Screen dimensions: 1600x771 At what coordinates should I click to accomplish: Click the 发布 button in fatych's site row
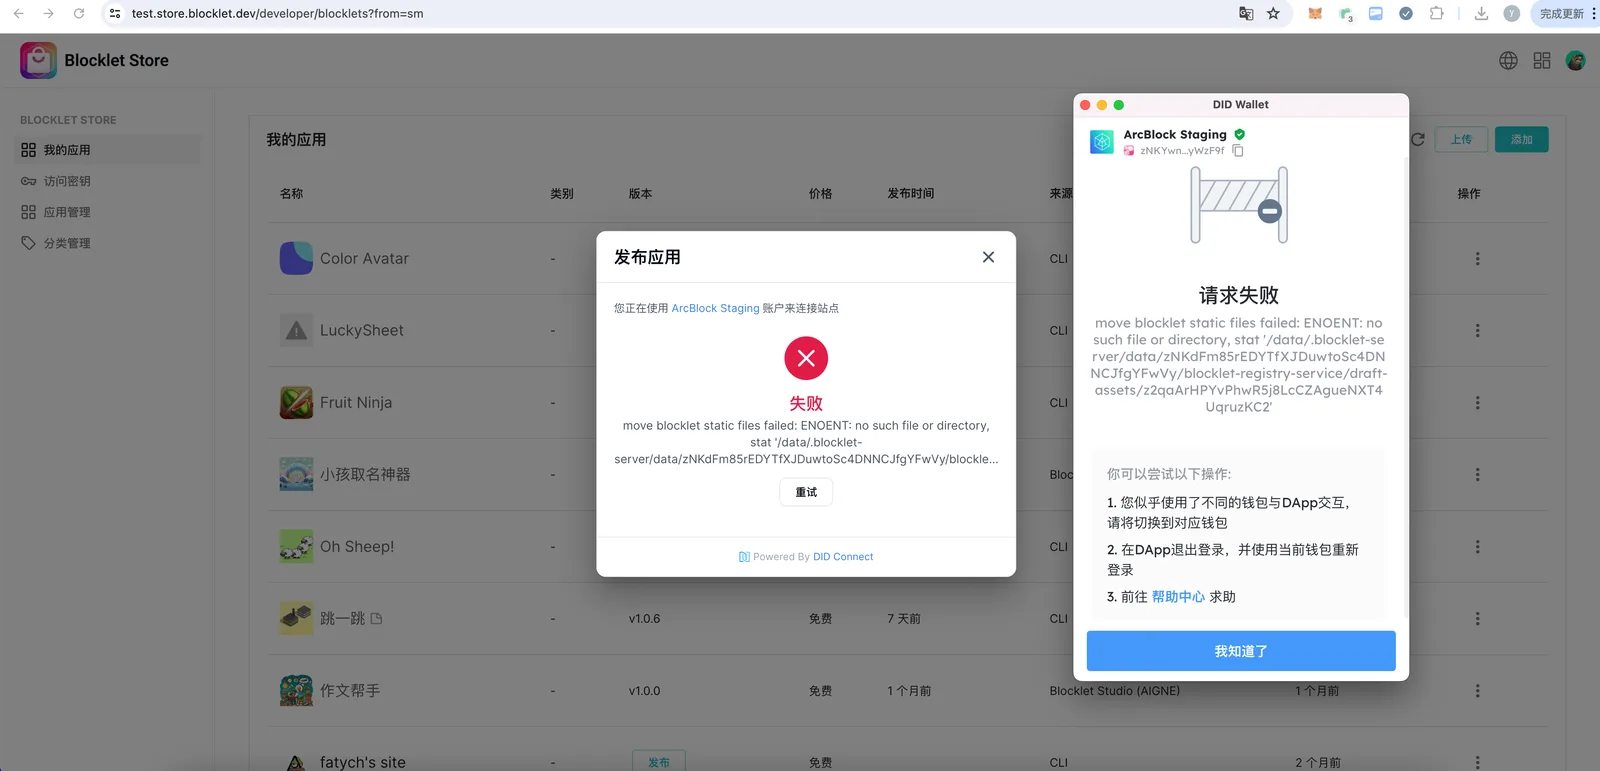click(658, 762)
